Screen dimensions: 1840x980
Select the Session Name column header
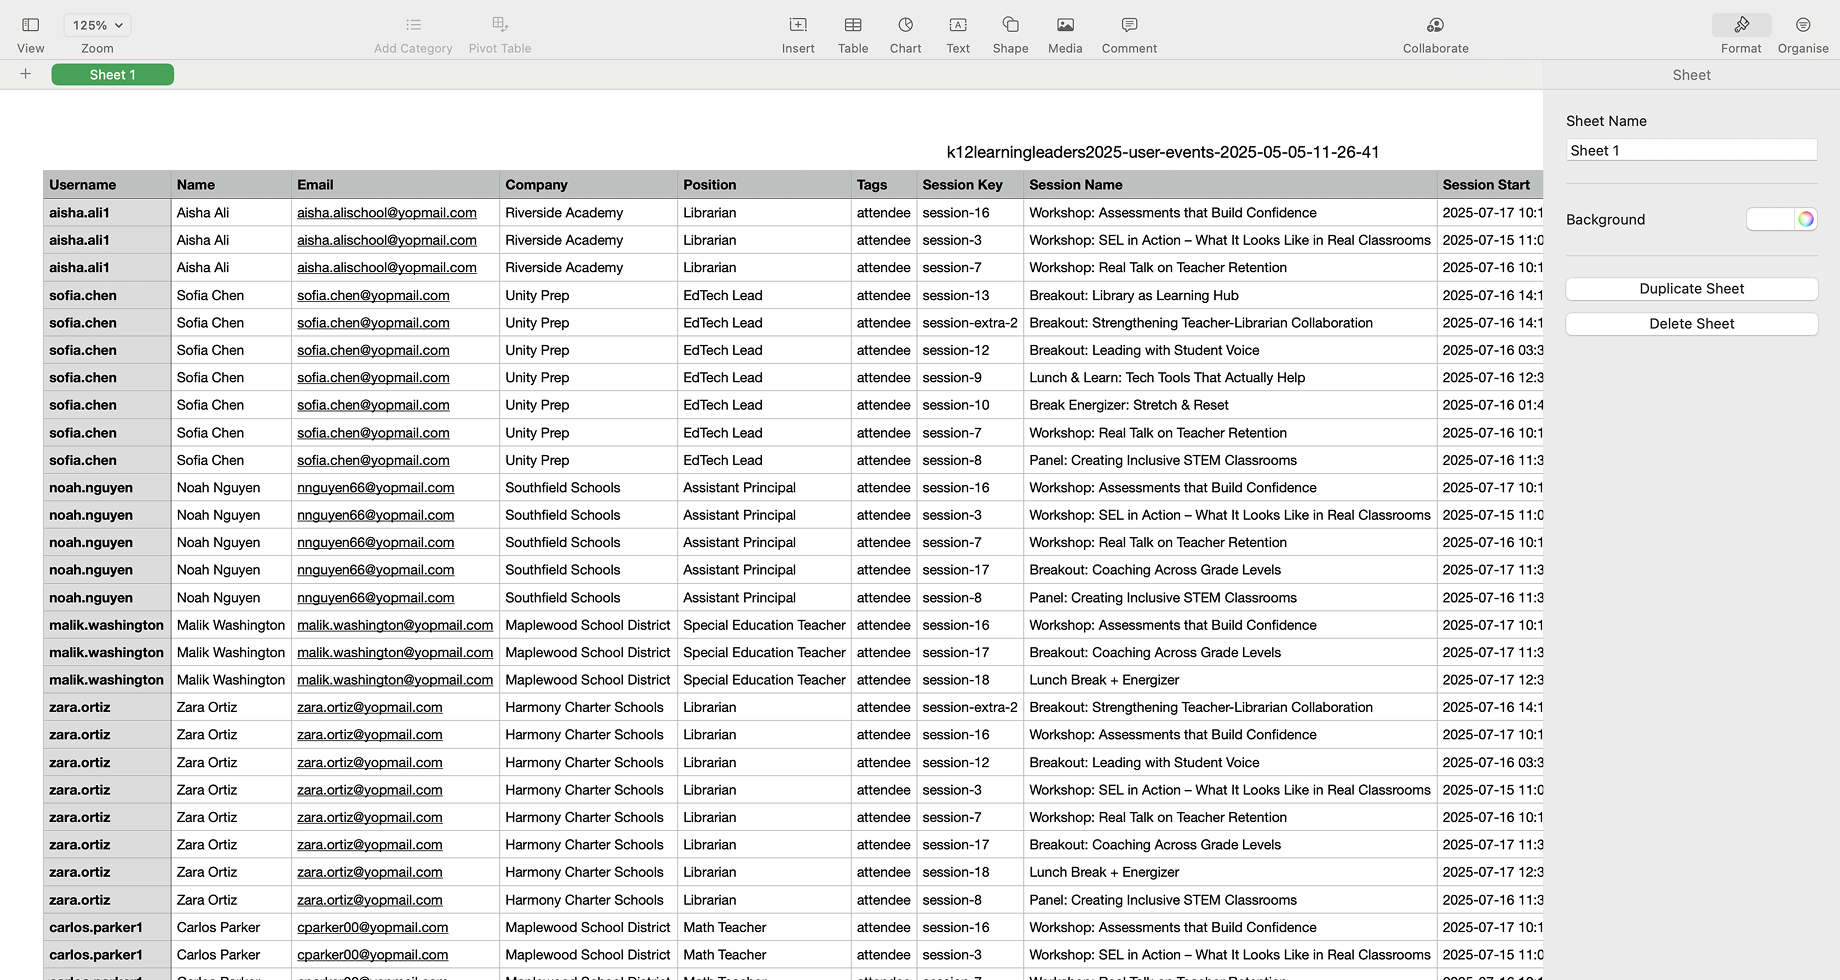[x=1230, y=185]
